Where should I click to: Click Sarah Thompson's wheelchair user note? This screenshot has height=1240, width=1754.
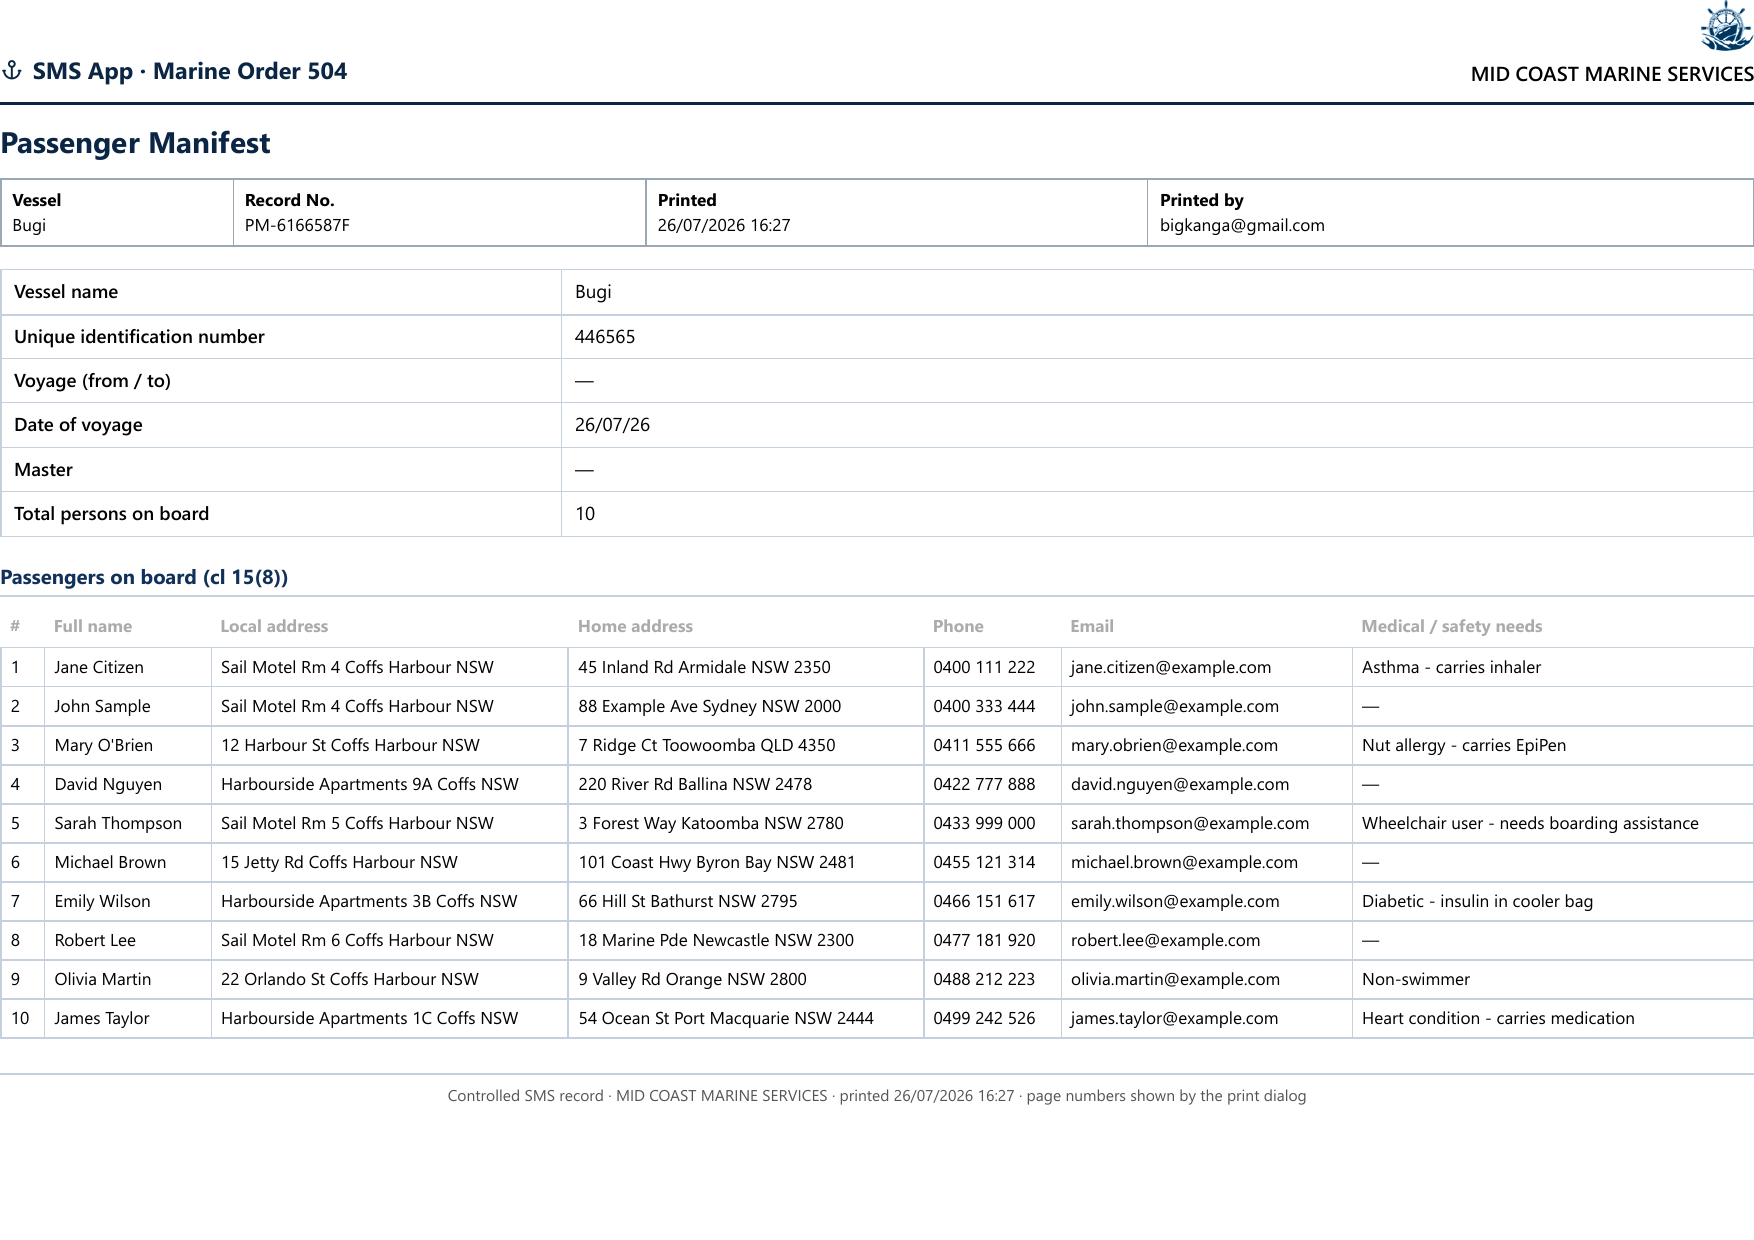click(x=1530, y=823)
